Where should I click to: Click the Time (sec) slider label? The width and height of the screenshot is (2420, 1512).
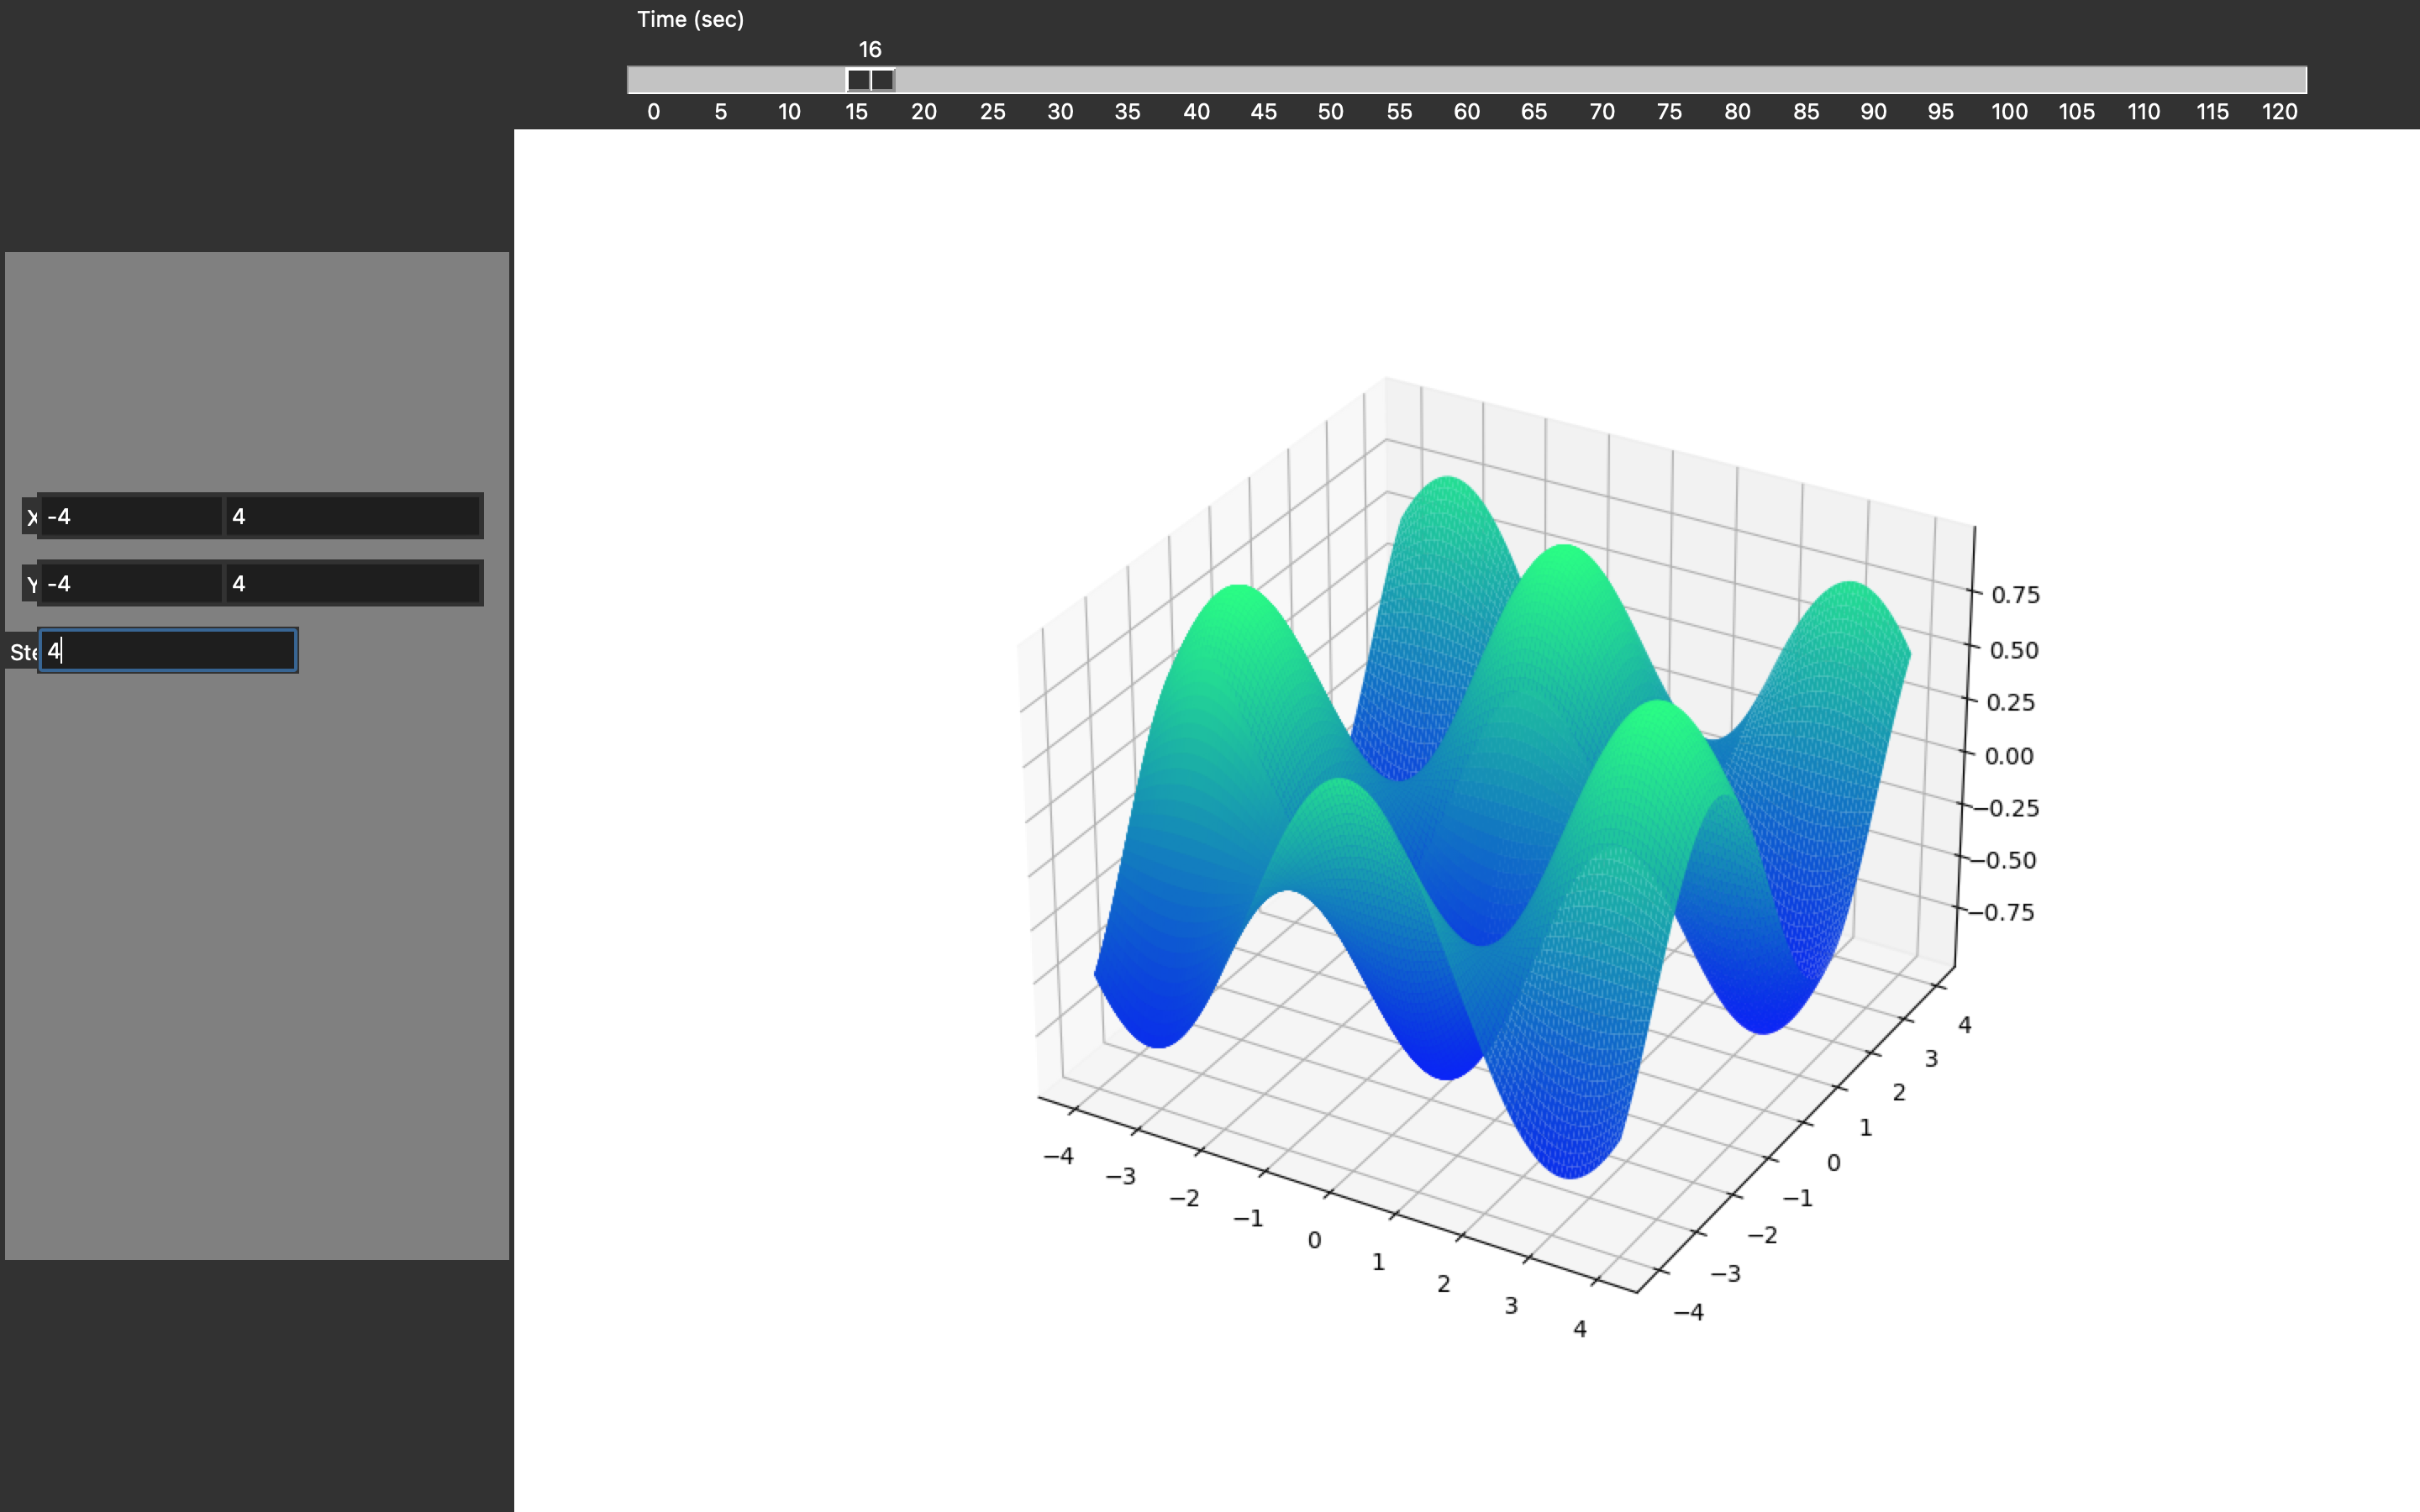point(690,19)
